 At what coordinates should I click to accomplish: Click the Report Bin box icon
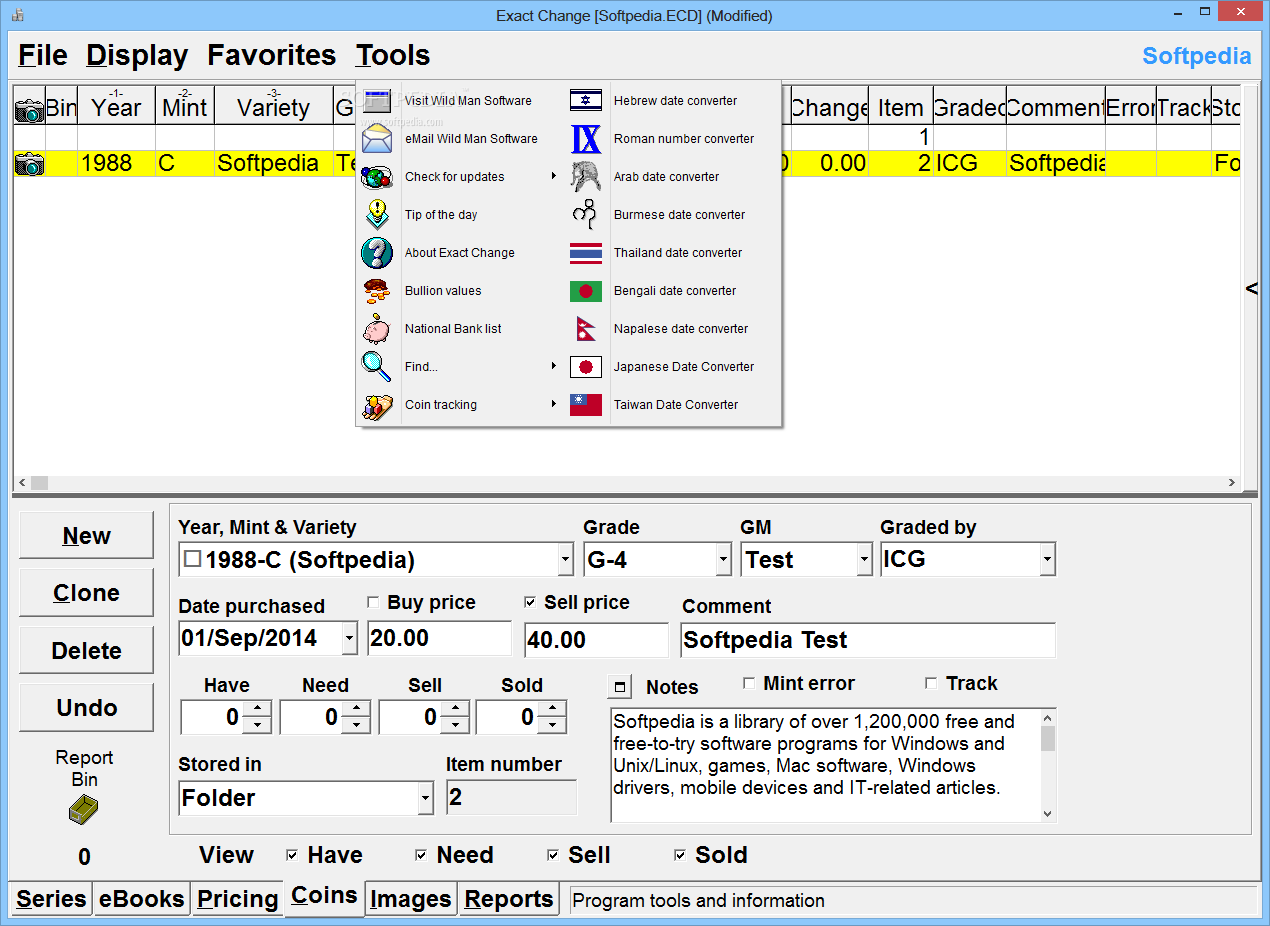point(84,810)
